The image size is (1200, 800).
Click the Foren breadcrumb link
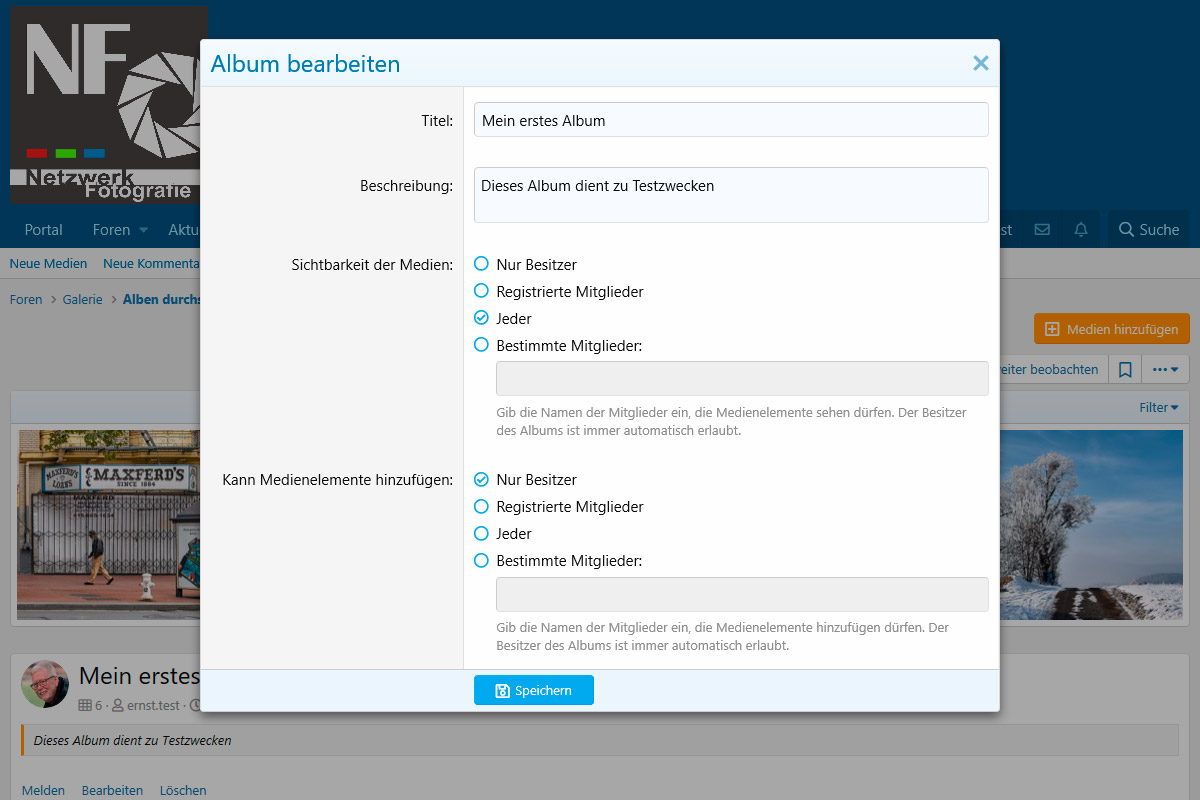click(26, 299)
